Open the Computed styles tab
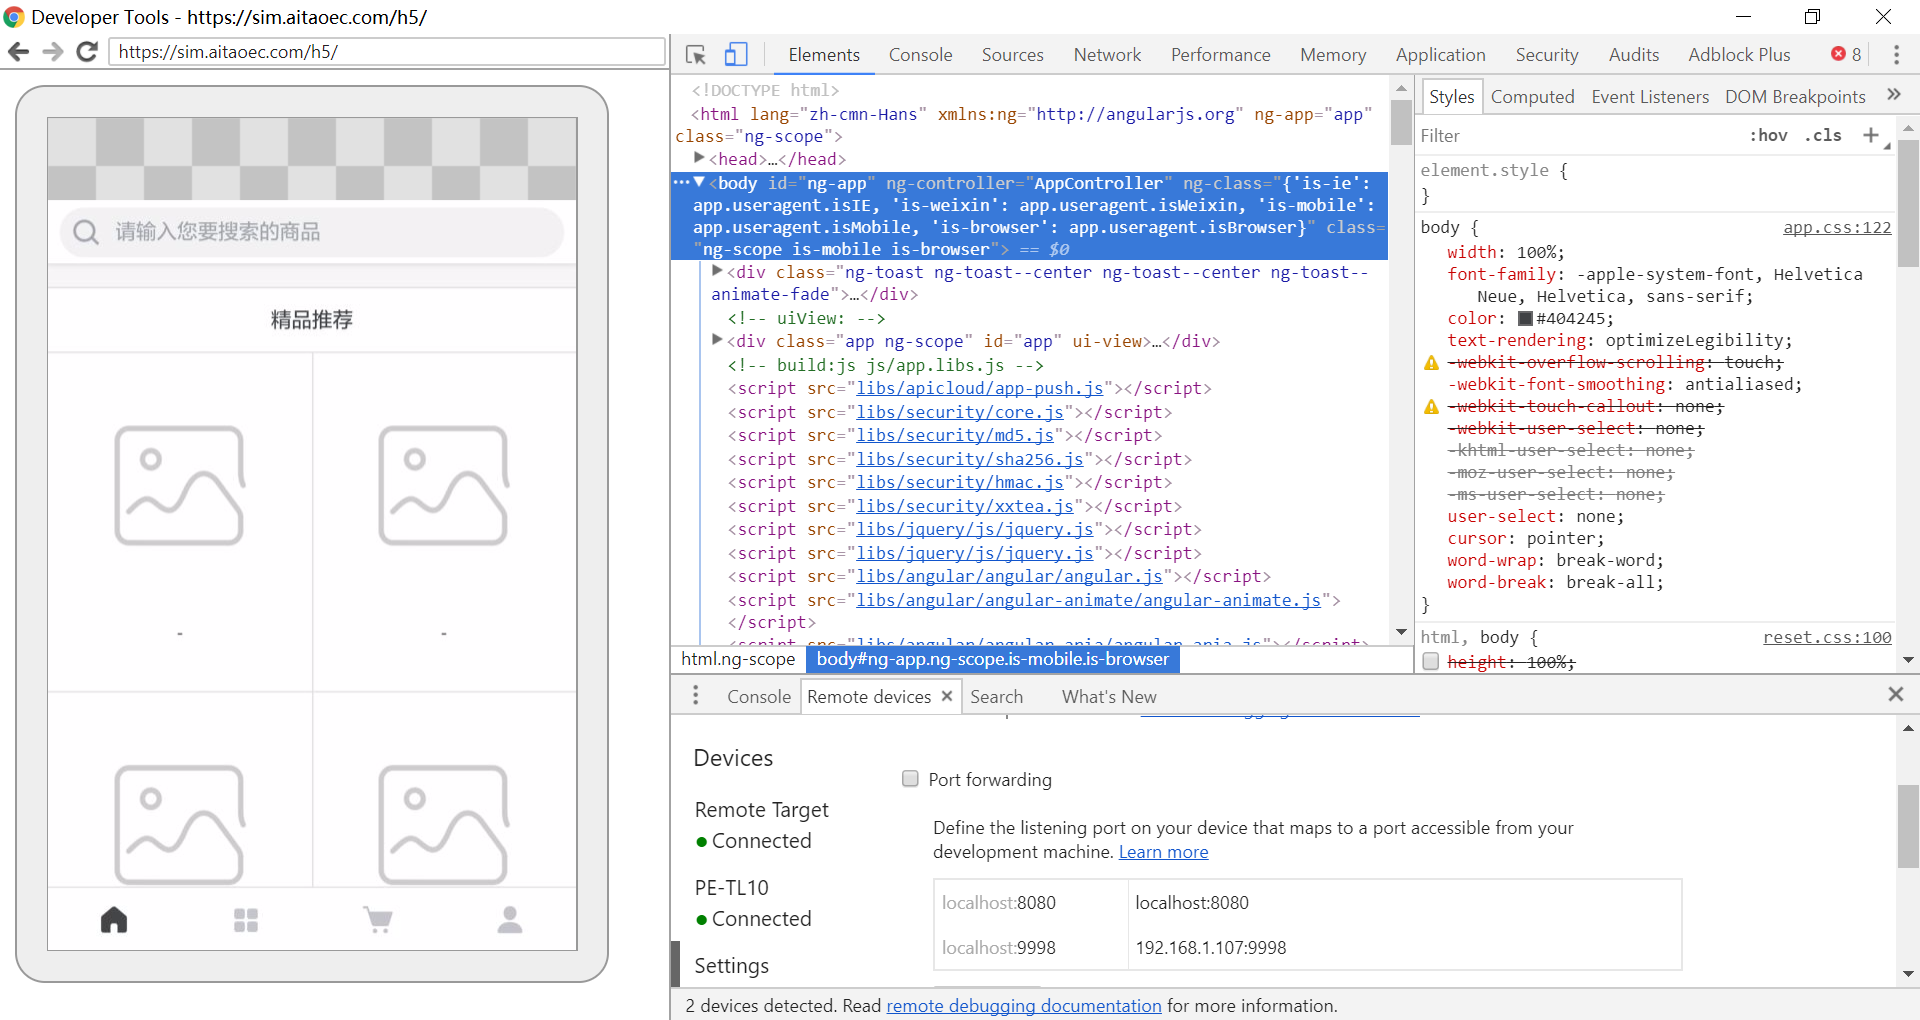Viewport: 1920px width, 1020px height. (1532, 97)
